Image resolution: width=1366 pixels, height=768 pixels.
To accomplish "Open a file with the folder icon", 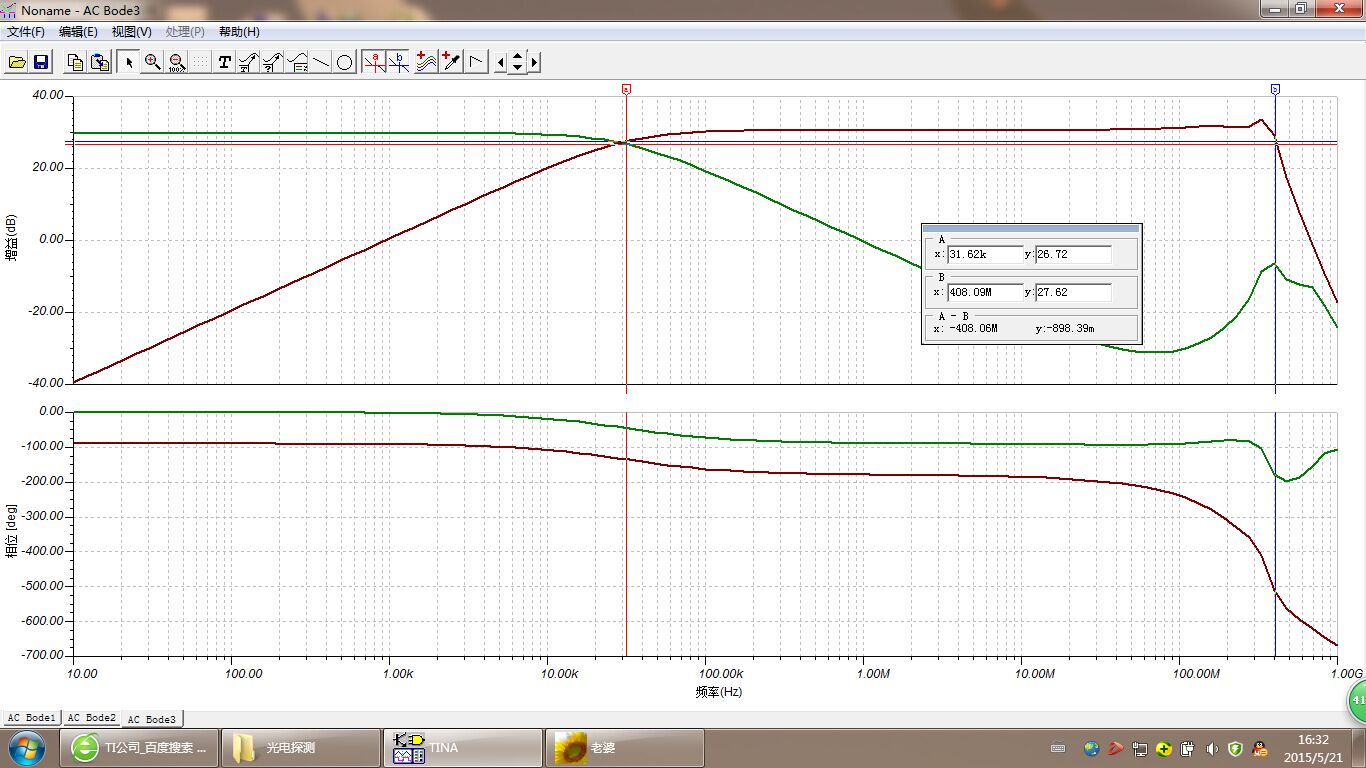I will 17,62.
